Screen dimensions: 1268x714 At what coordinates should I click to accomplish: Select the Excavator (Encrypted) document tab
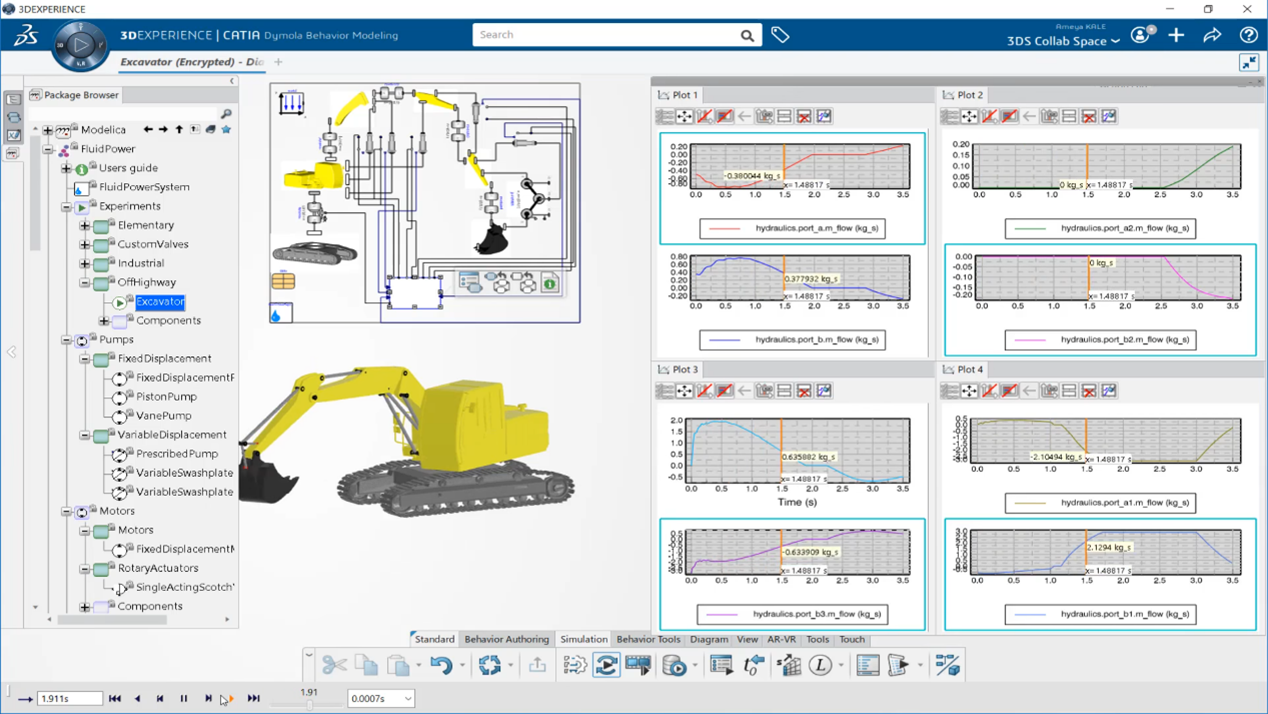(x=191, y=62)
